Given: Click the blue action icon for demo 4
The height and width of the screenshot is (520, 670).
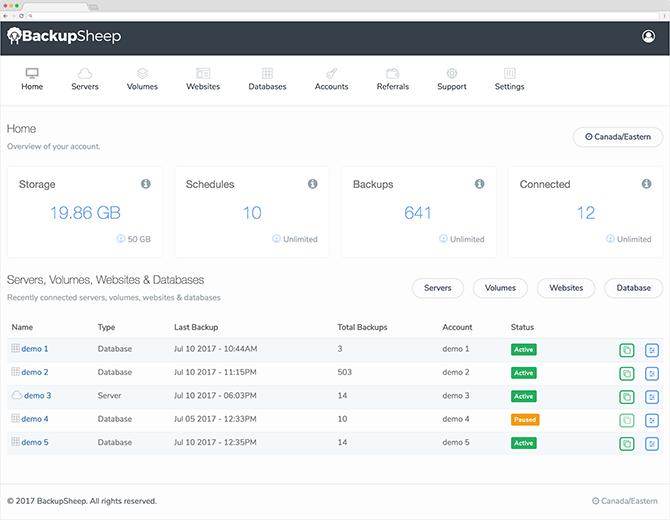Looking at the screenshot, I should point(652,420).
